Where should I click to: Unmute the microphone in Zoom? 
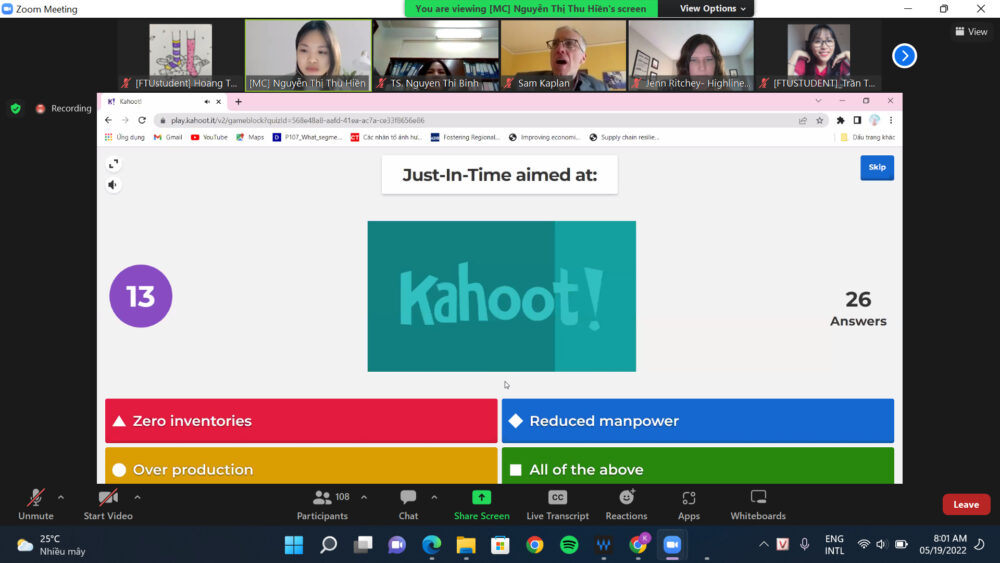pos(36,504)
